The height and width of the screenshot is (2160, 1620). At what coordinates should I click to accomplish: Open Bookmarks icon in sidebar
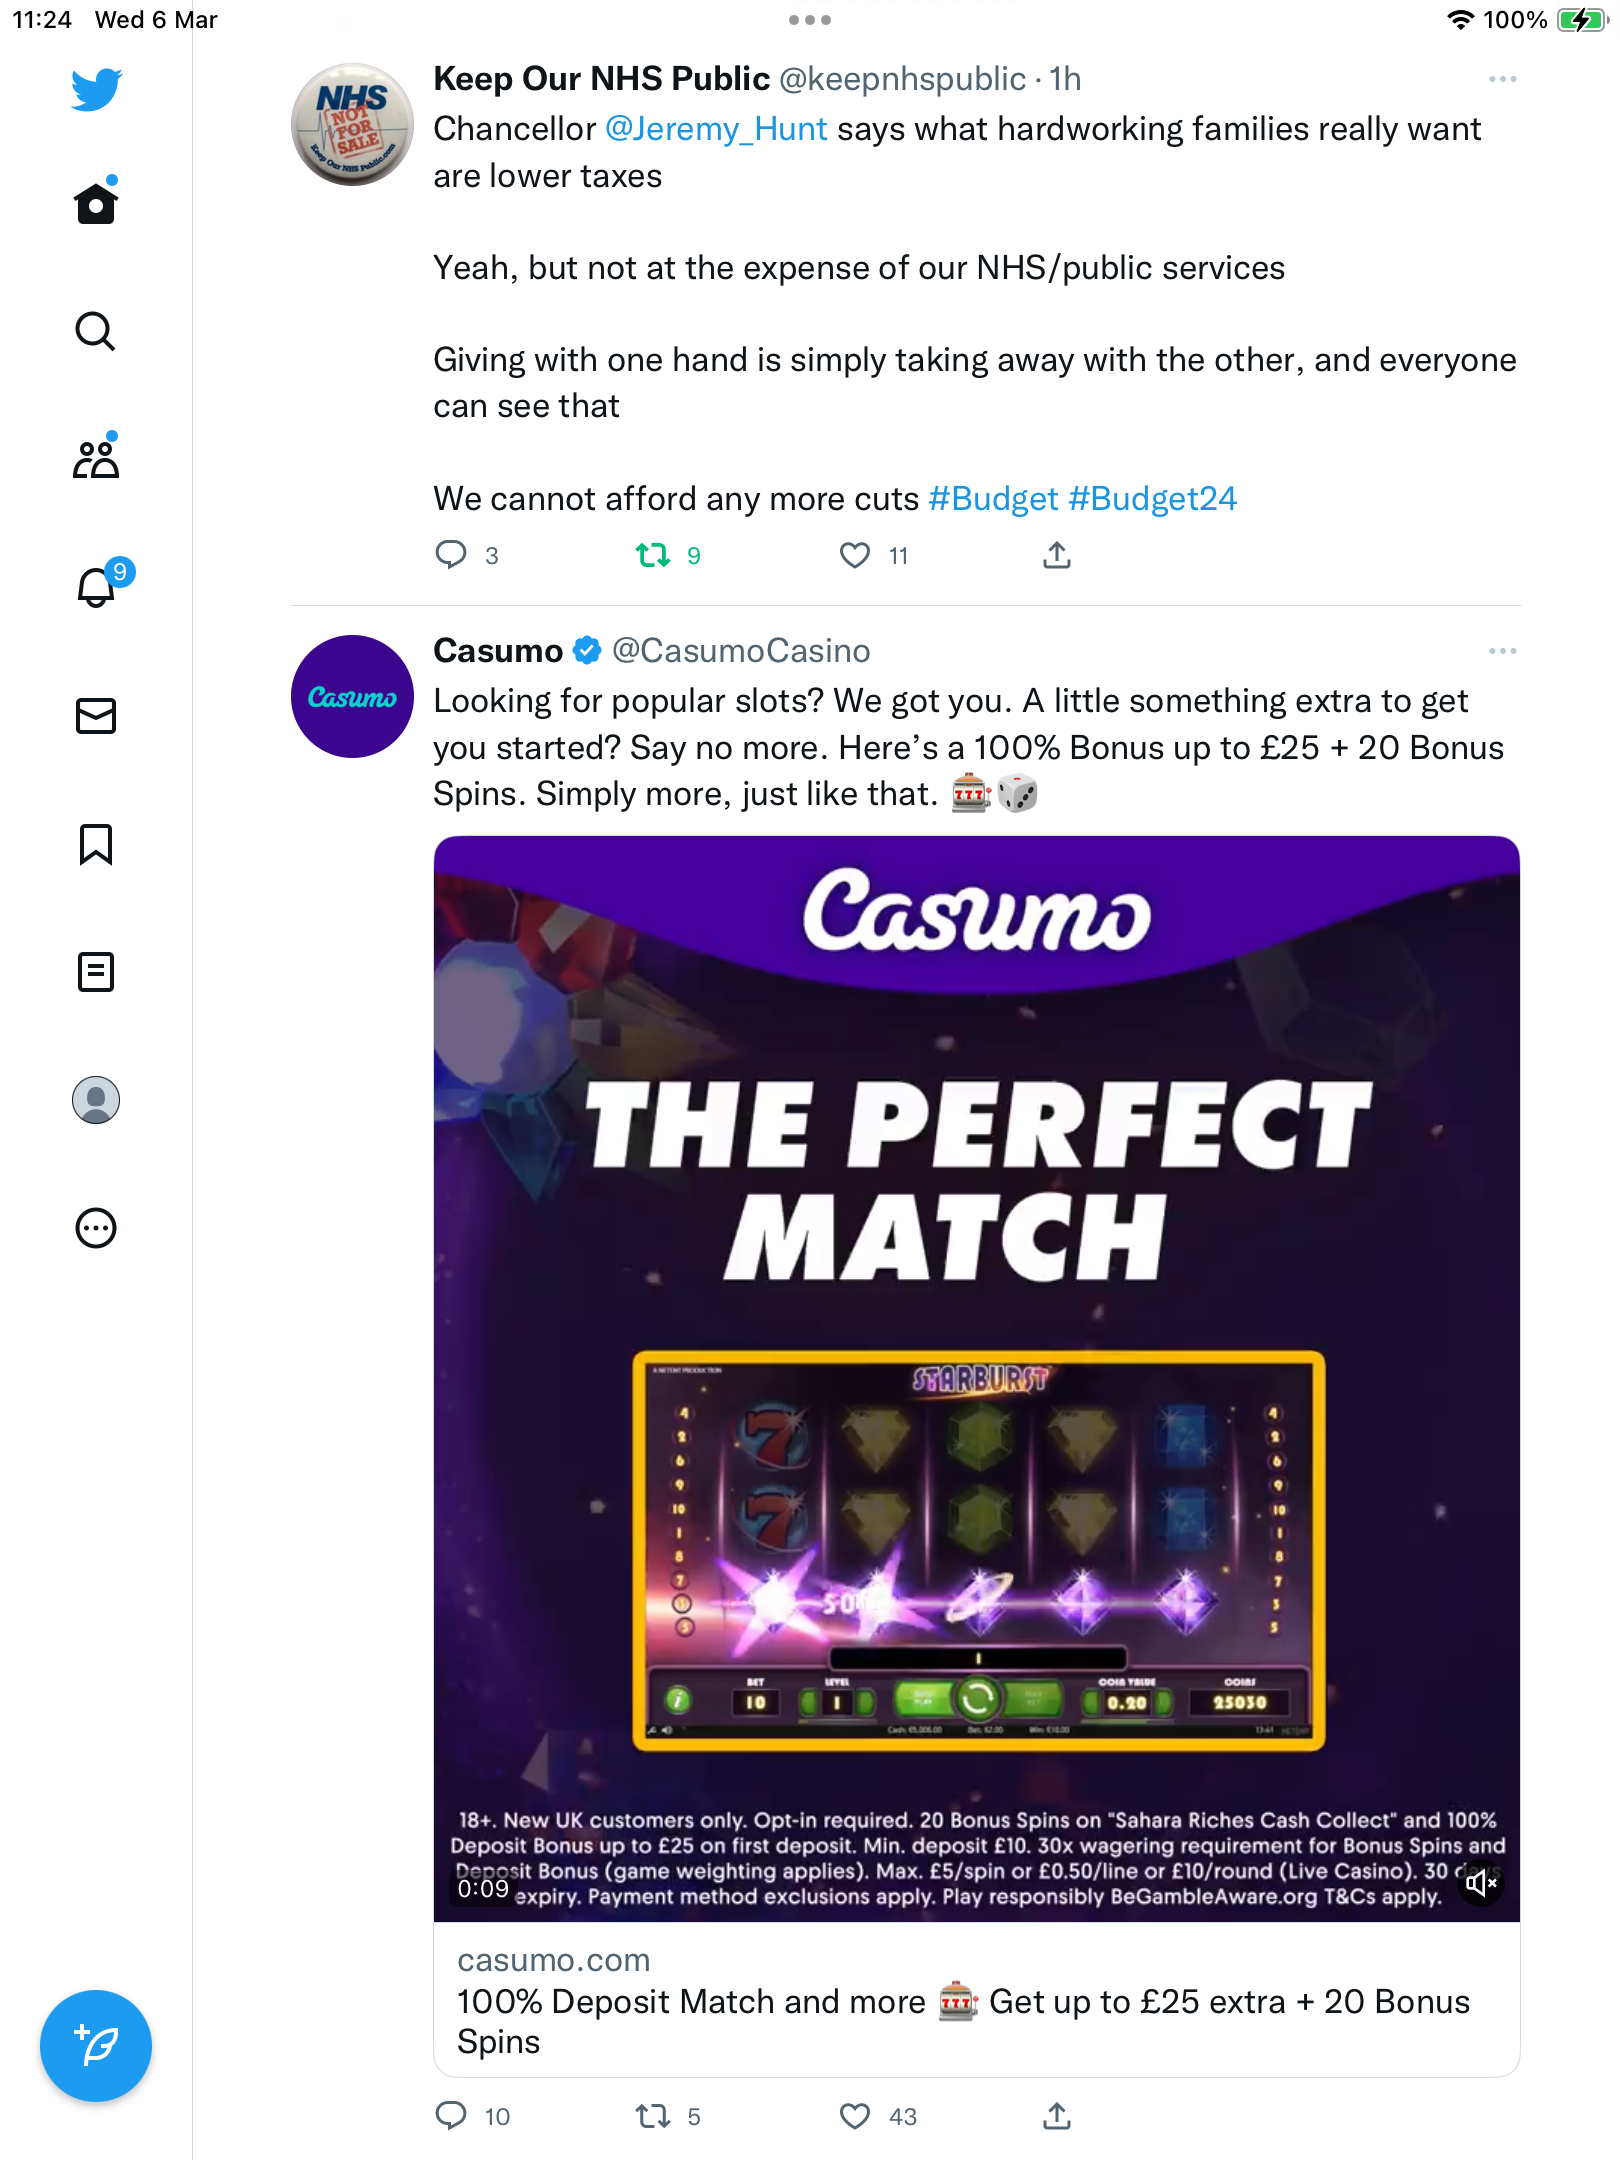click(x=96, y=844)
